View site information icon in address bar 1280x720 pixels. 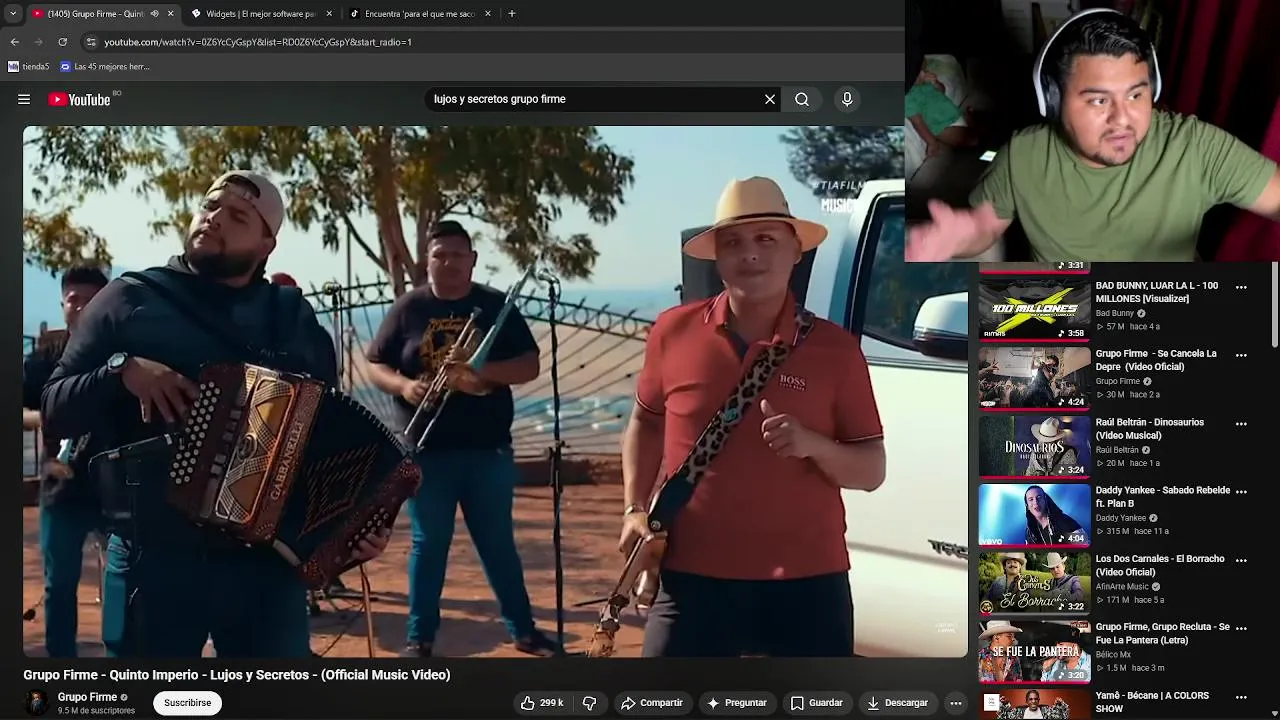[91, 42]
